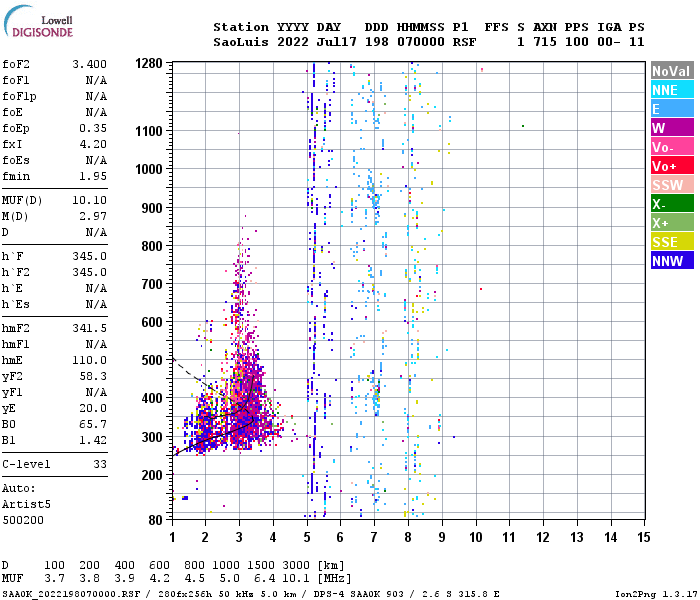700x600 pixels.
Task: Select the W direction legend swatch
Action: (x=672, y=128)
